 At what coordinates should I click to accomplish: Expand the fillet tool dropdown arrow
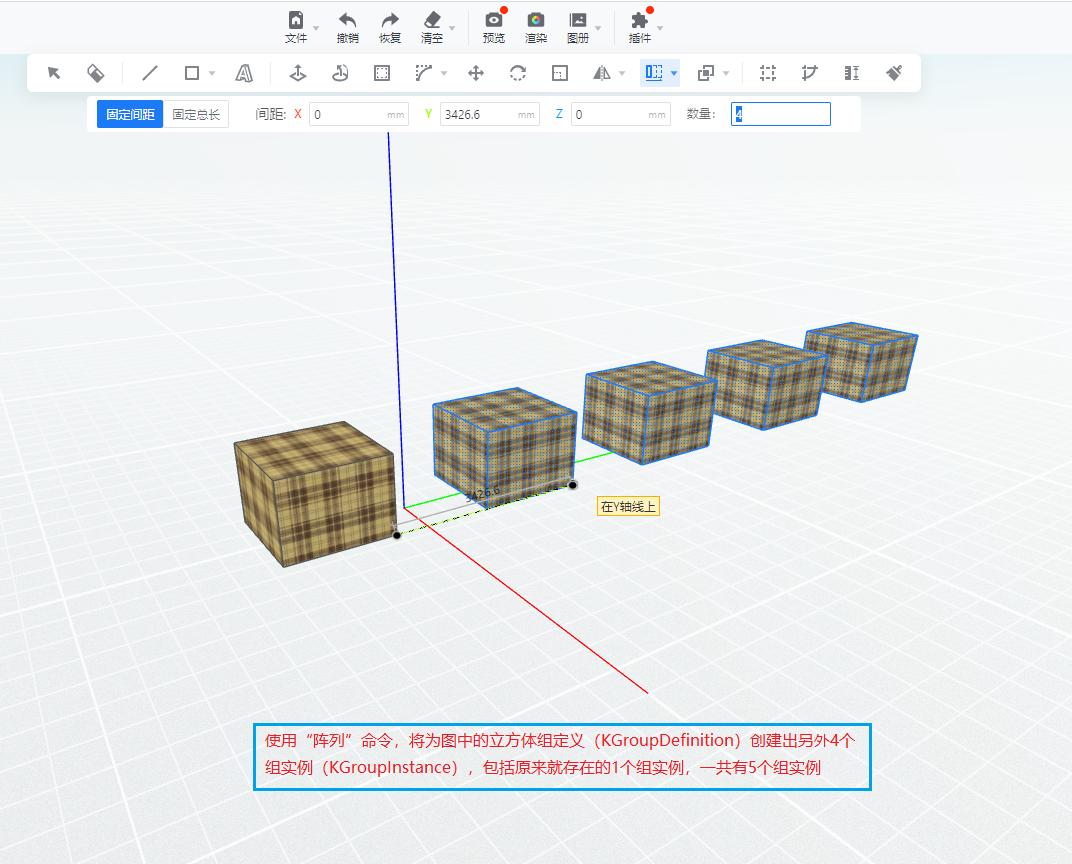(444, 73)
